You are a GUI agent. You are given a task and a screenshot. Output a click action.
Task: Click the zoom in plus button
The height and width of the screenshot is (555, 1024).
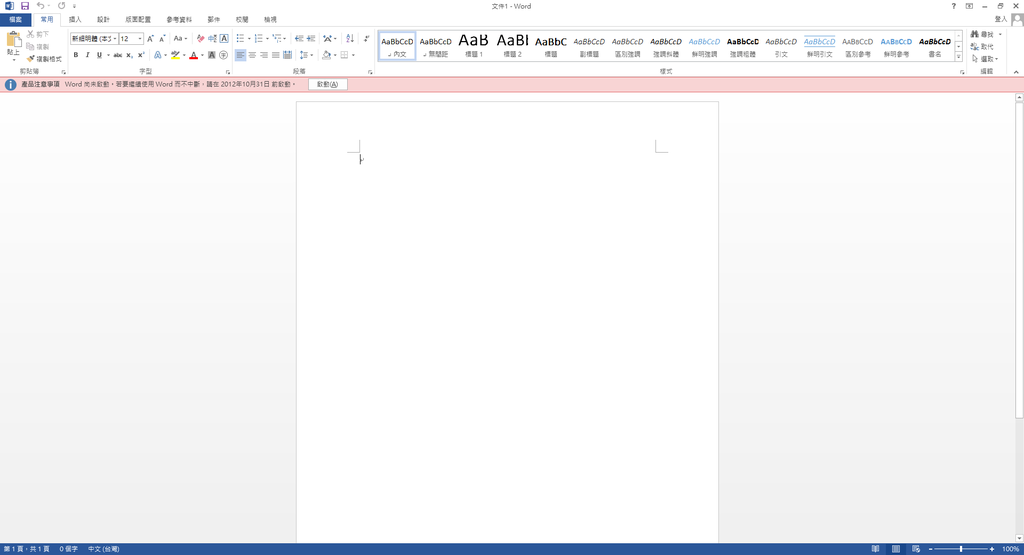pos(992,549)
